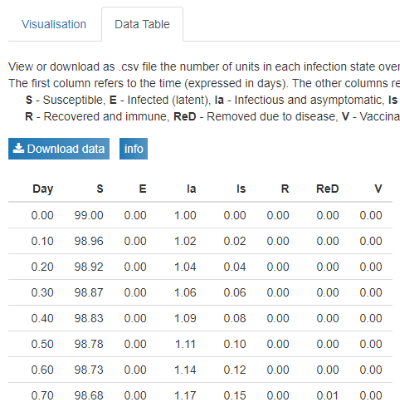The image size is (400, 400).
Task: Click the Download data button
Action: click(59, 149)
